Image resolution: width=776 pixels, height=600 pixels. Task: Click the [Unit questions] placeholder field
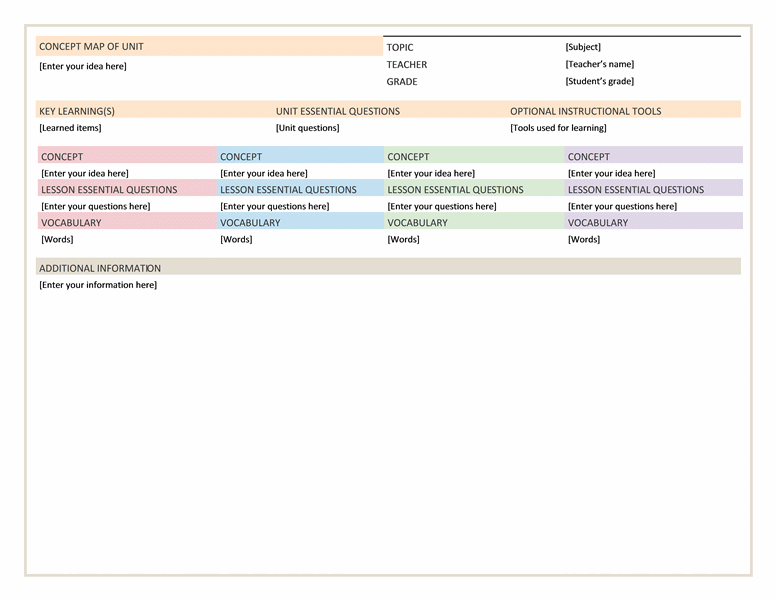click(307, 128)
